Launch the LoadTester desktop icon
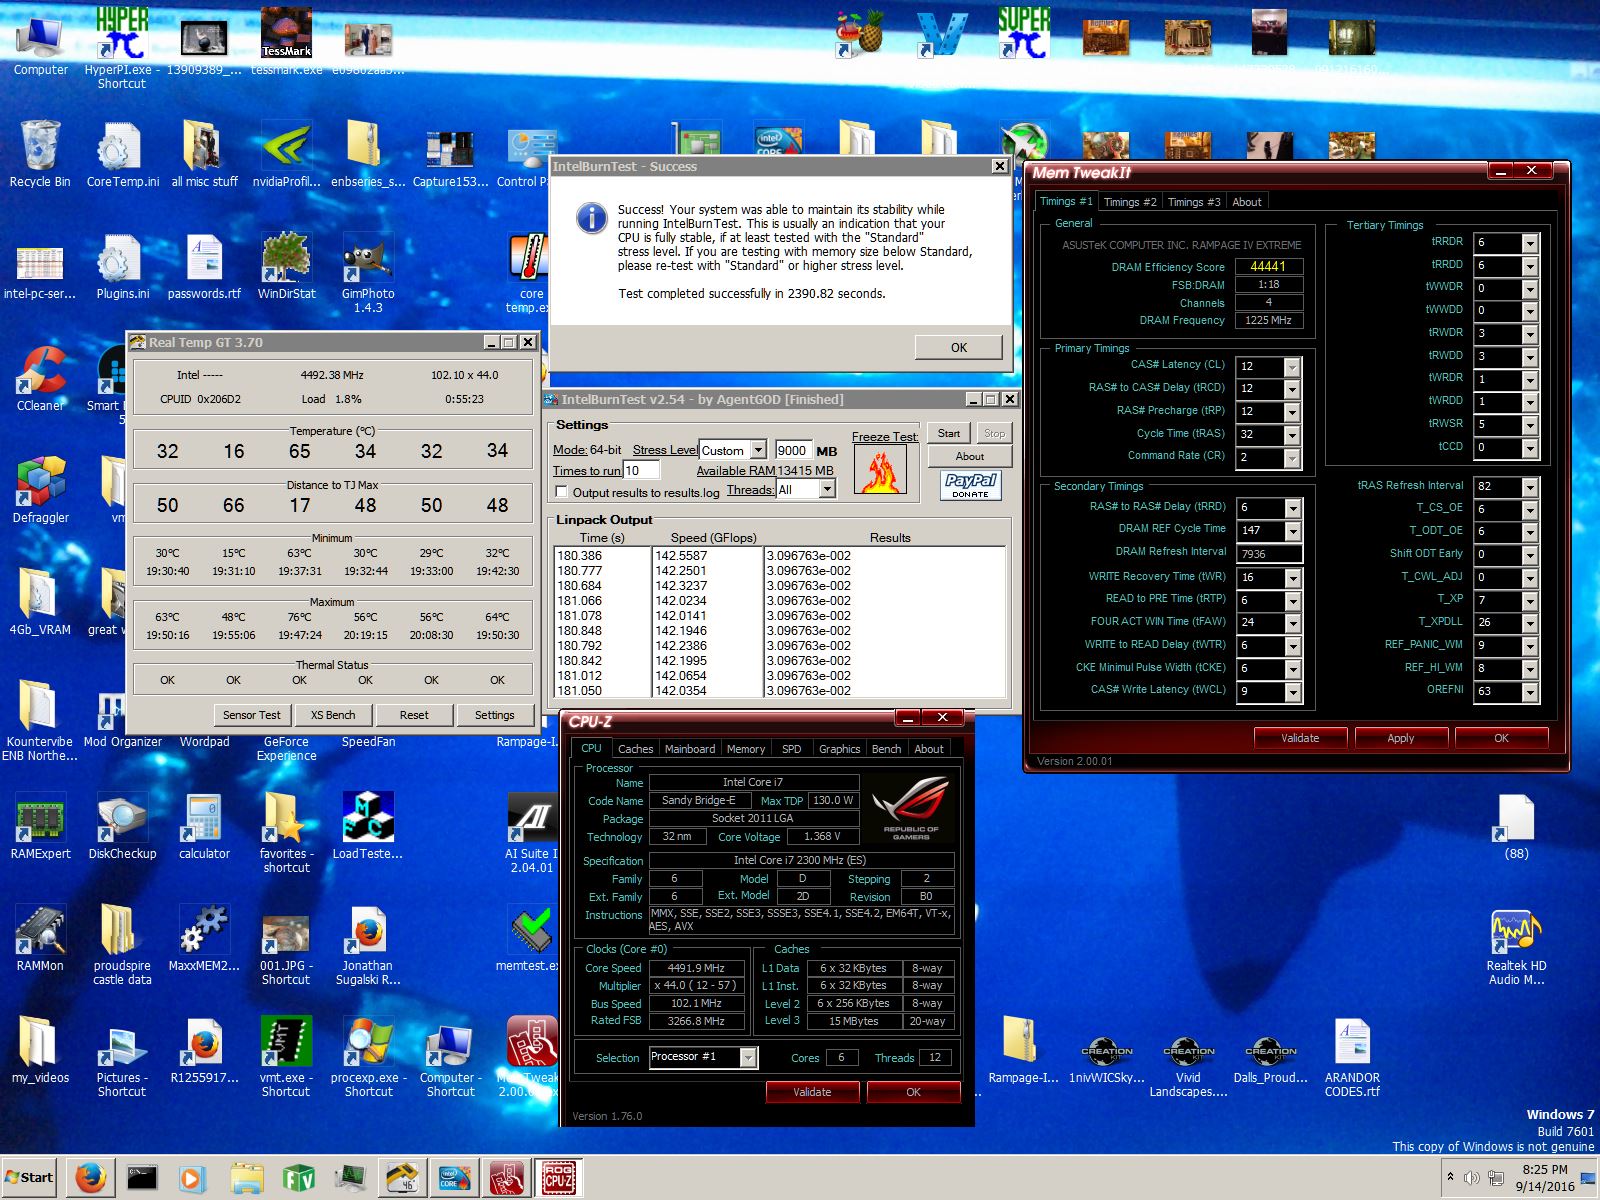The width and height of the screenshot is (1600, 1200). (368, 825)
